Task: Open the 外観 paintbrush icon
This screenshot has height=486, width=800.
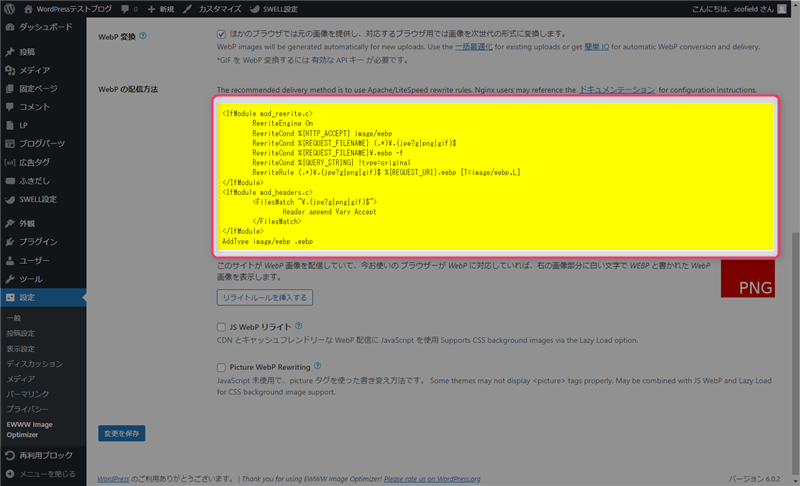Action: click(10, 223)
